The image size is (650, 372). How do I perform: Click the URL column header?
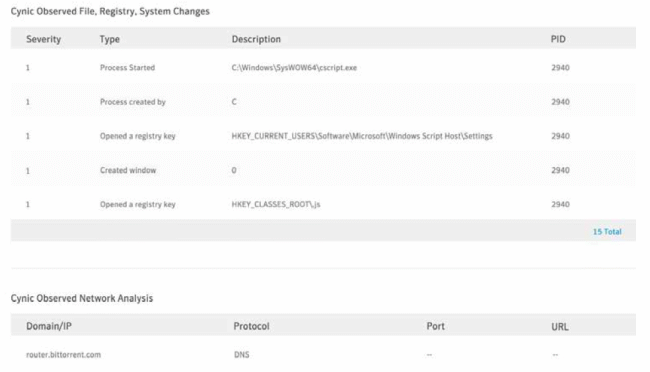(x=560, y=326)
